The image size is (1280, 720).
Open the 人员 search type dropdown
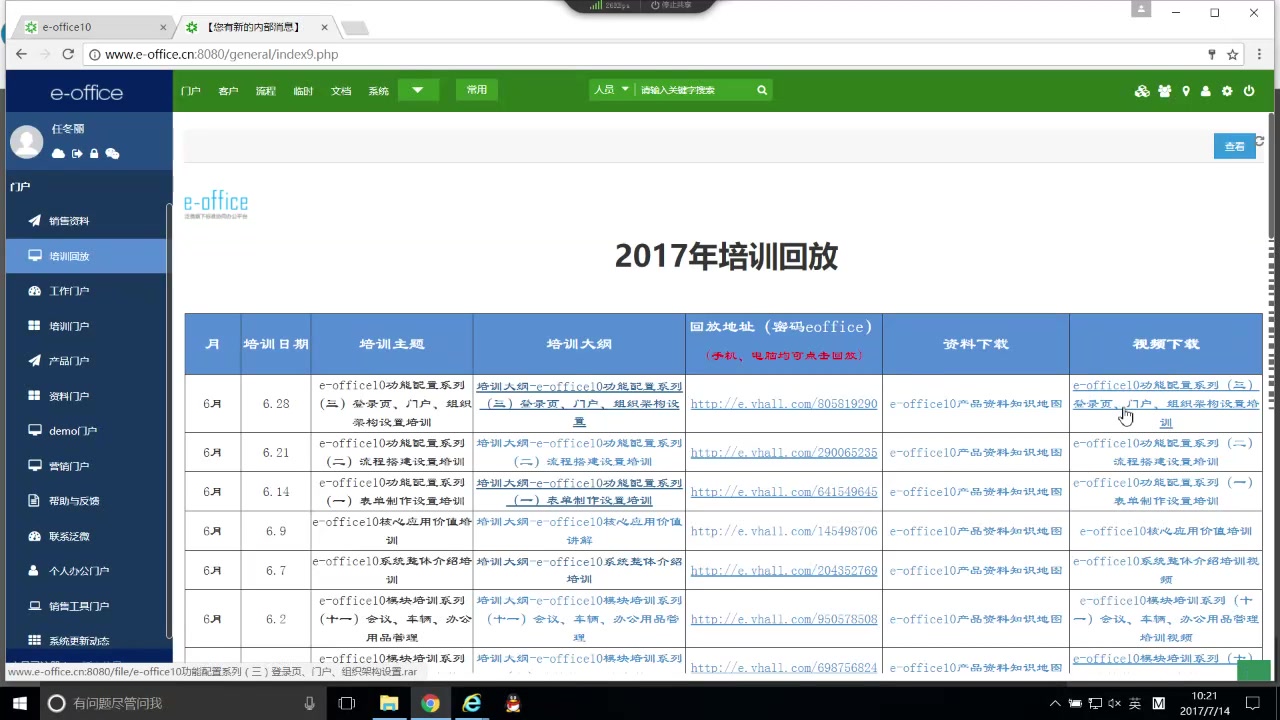click(611, 90)
